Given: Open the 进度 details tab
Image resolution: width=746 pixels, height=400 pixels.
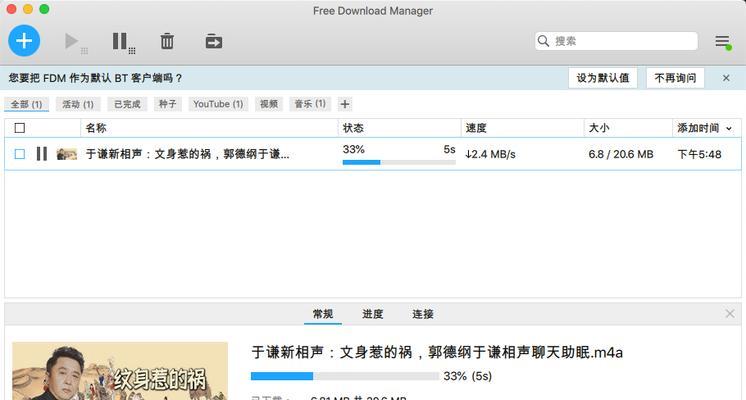Looking at the screenshot, I should point(373,314).
